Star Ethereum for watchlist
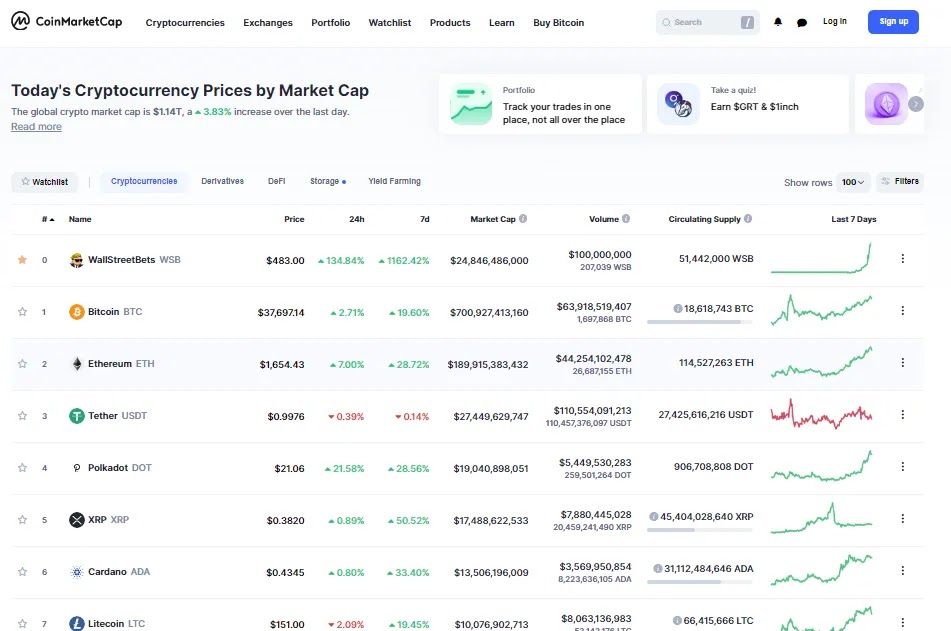The width and height of the screenshot is (951, 631). [22, 364]
